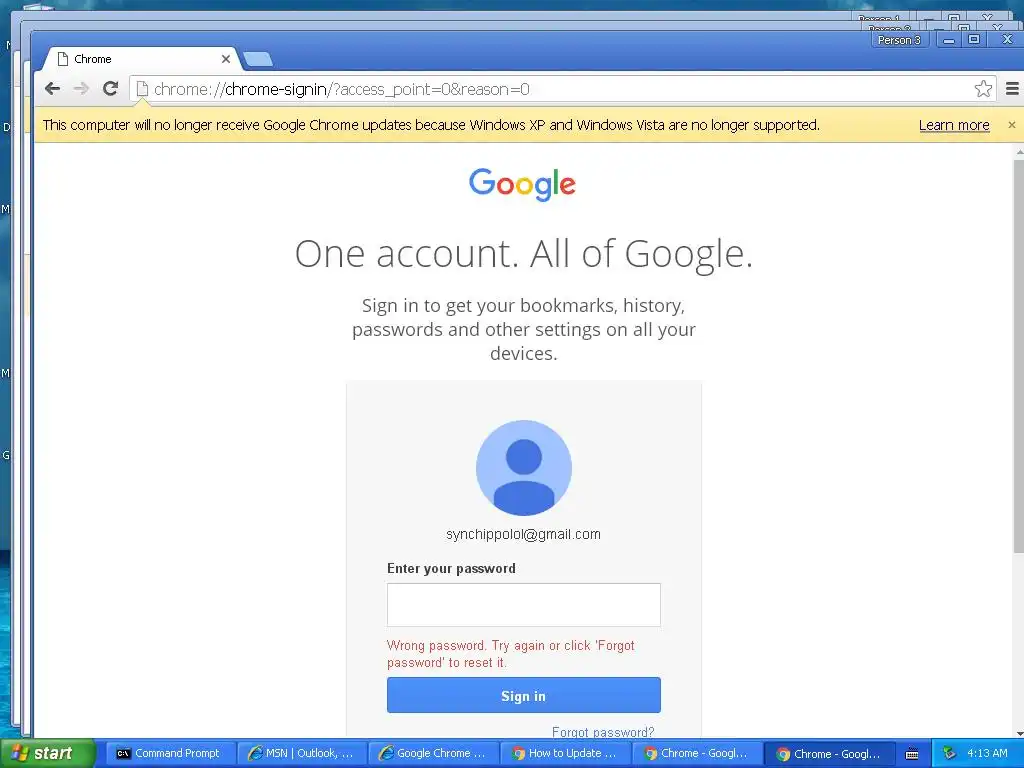
Task: Click the active Chrome - Googl... taskbar button
Action: point(829,754)
